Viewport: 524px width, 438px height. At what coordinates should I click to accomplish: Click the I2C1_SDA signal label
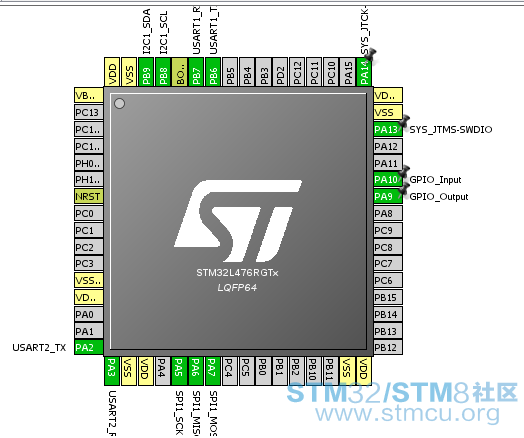click(x=146, y=32)
